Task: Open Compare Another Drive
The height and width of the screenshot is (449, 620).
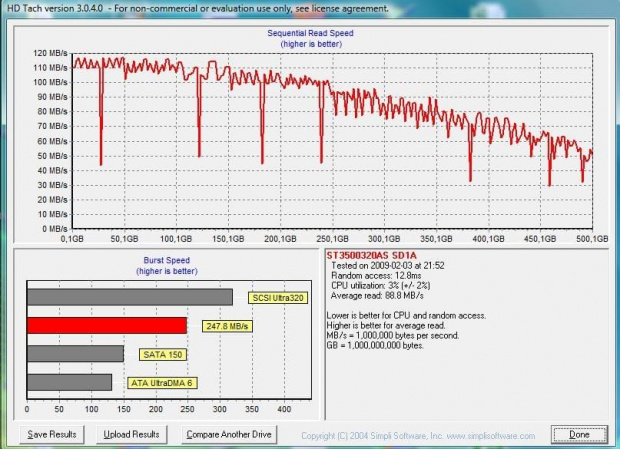Action: (229, 434)
